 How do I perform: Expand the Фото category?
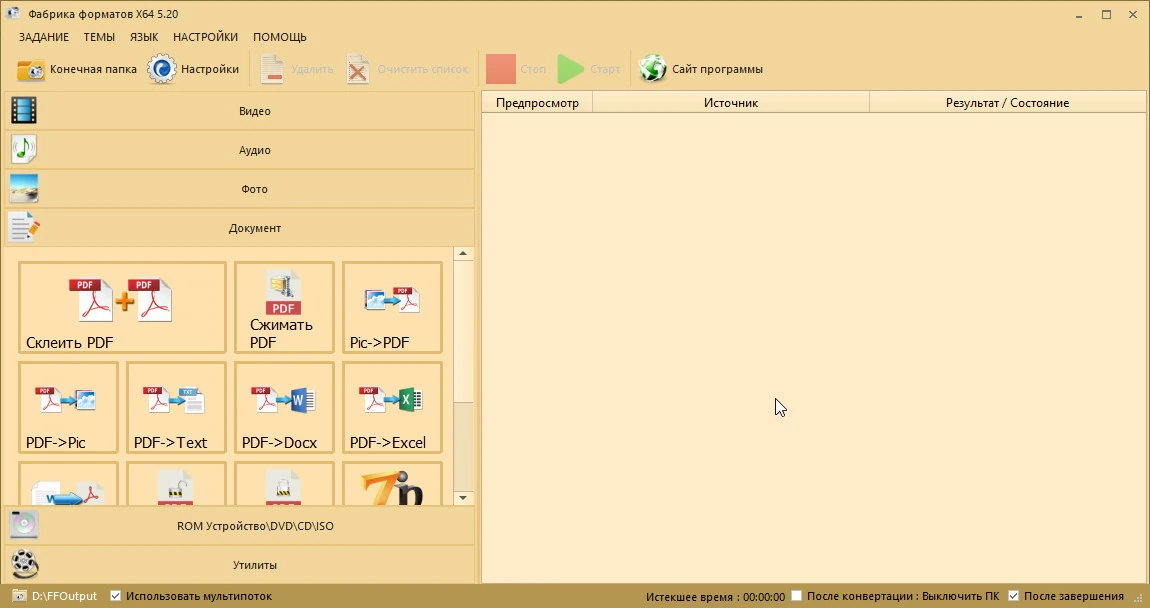coord(240,188)
